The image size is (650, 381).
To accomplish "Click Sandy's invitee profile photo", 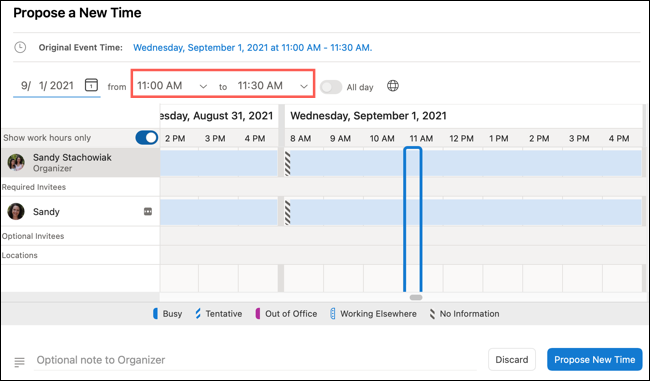I will pyautogui.click(x=16, y=211).
